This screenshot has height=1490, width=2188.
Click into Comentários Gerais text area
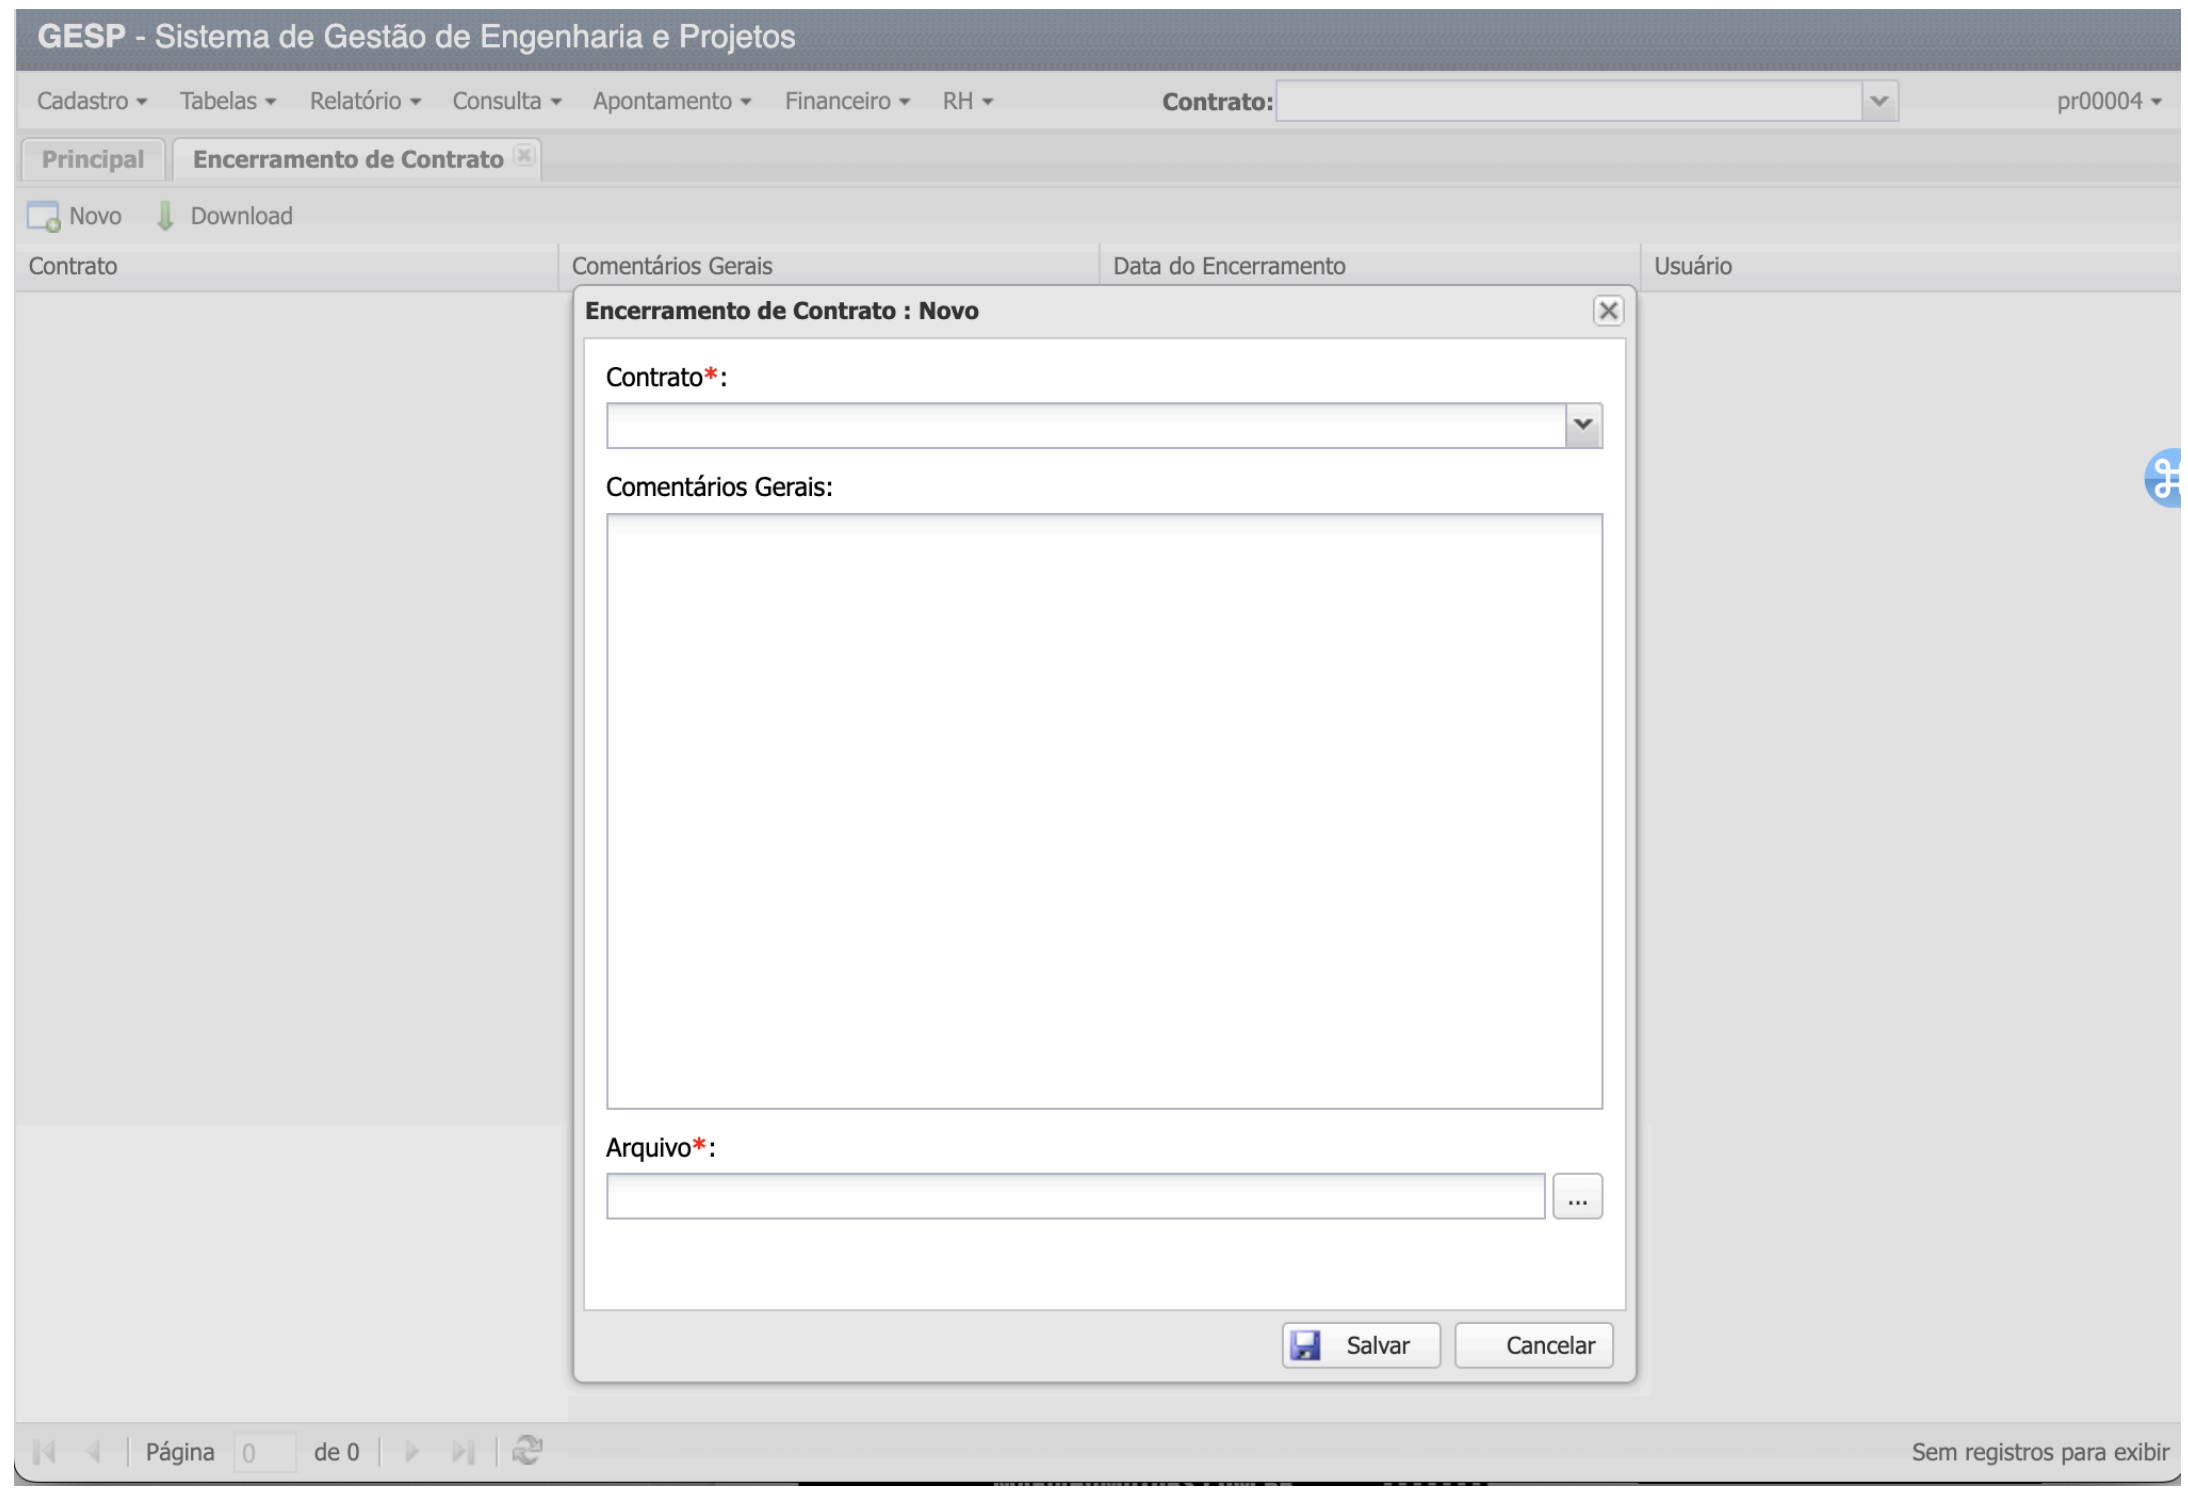(x=1103, y=810)
